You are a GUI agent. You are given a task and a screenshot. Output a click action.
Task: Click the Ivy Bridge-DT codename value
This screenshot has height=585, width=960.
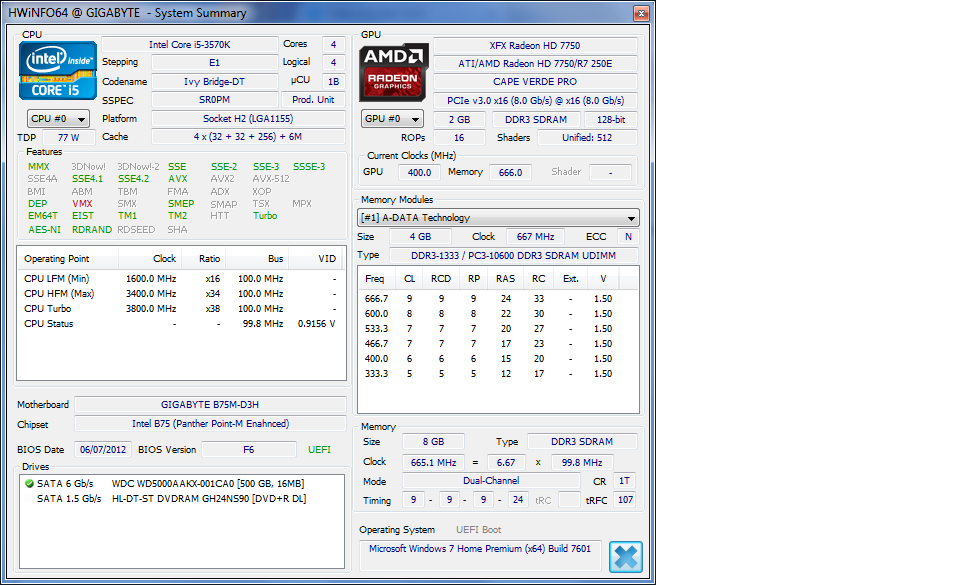tap(214, 81)
